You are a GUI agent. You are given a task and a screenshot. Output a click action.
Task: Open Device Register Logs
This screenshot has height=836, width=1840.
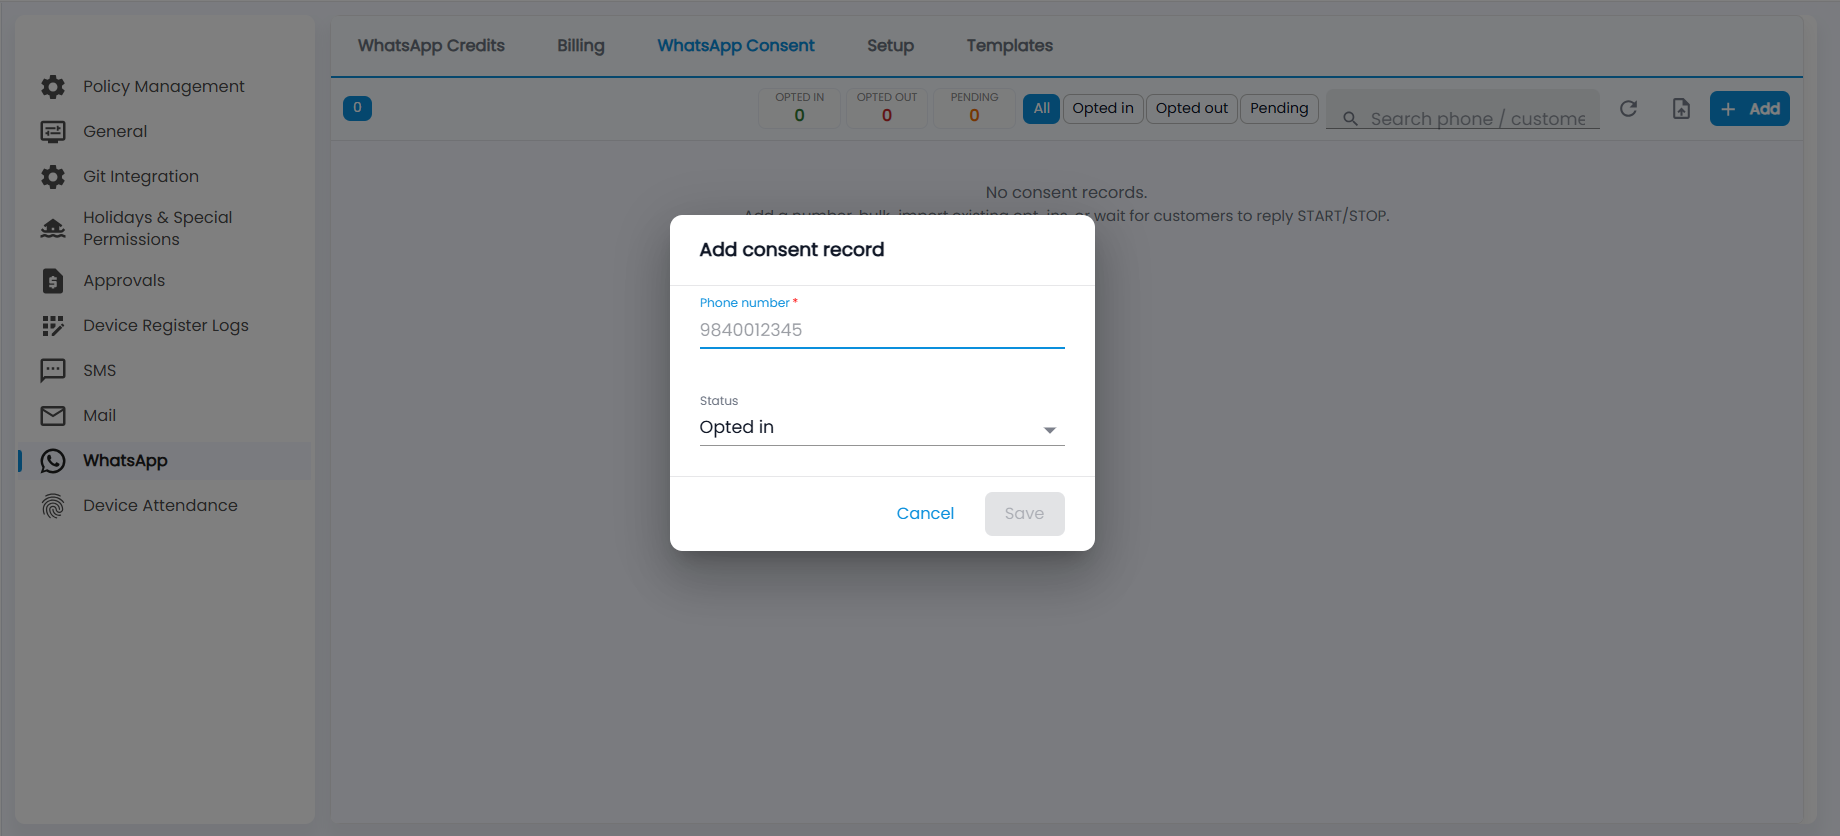click(x=166, y=326)
